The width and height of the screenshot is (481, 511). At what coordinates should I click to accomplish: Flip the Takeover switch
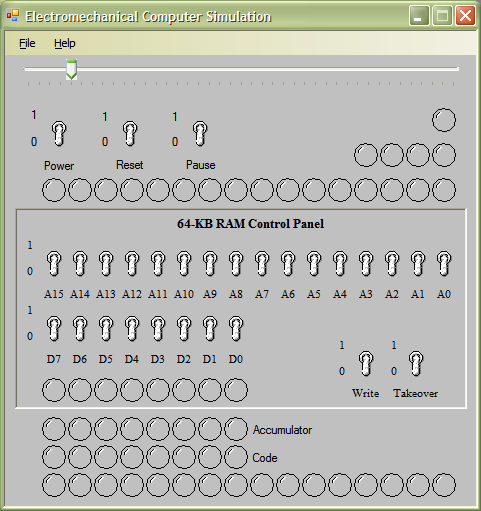pos(416,363)
